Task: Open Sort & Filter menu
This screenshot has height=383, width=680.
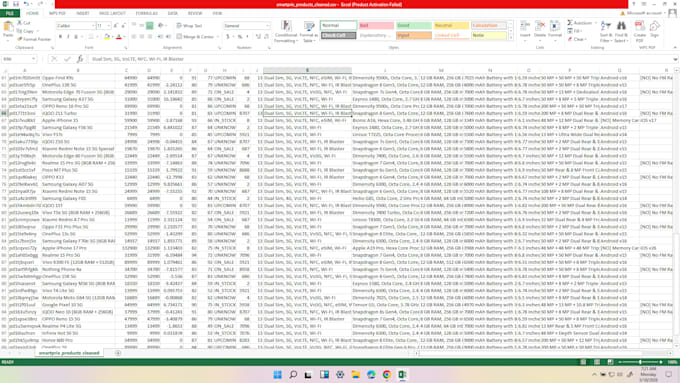Action: coord(606,31)
